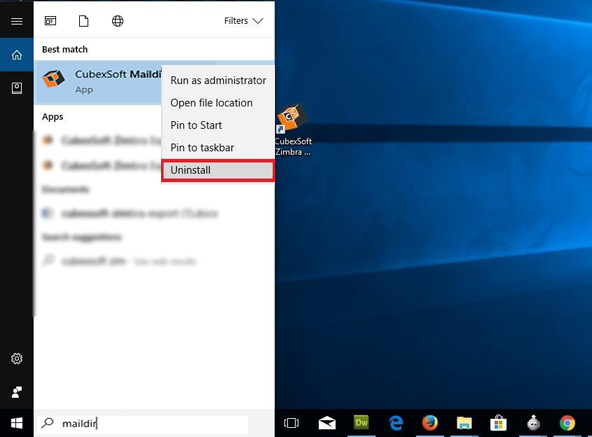The height and width of the screenshot is (437, 592).
Task: Open File Explorer from the taskbar
Action: coord(464,423)
